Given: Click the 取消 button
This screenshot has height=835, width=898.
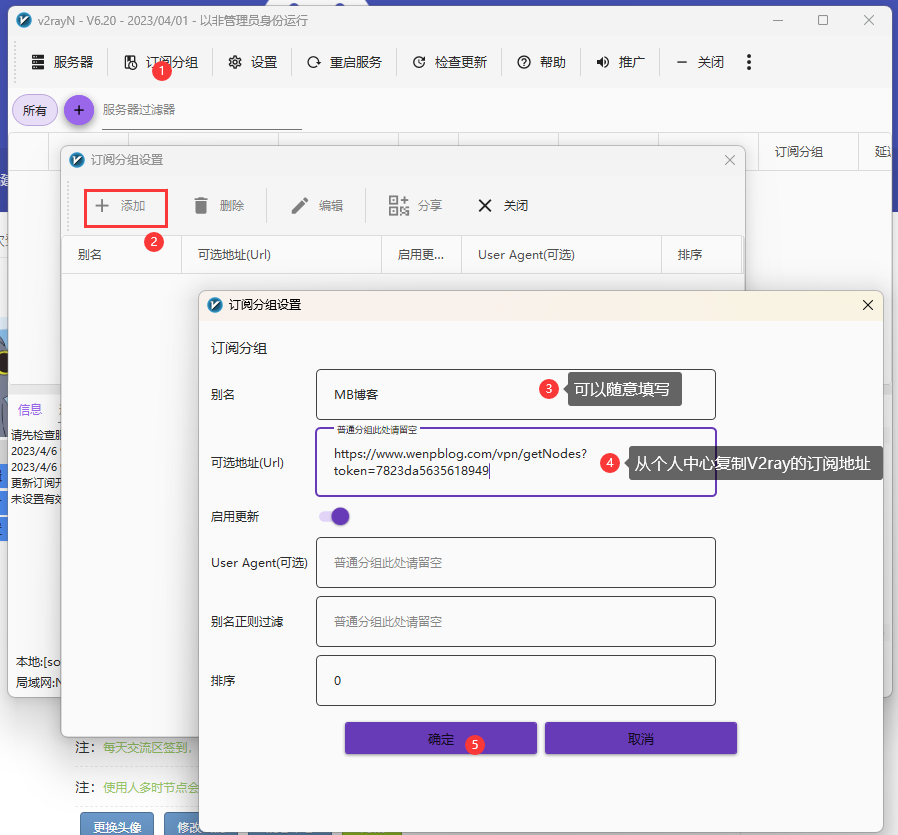Looking at the screenshot, I should tap(640, 738).
